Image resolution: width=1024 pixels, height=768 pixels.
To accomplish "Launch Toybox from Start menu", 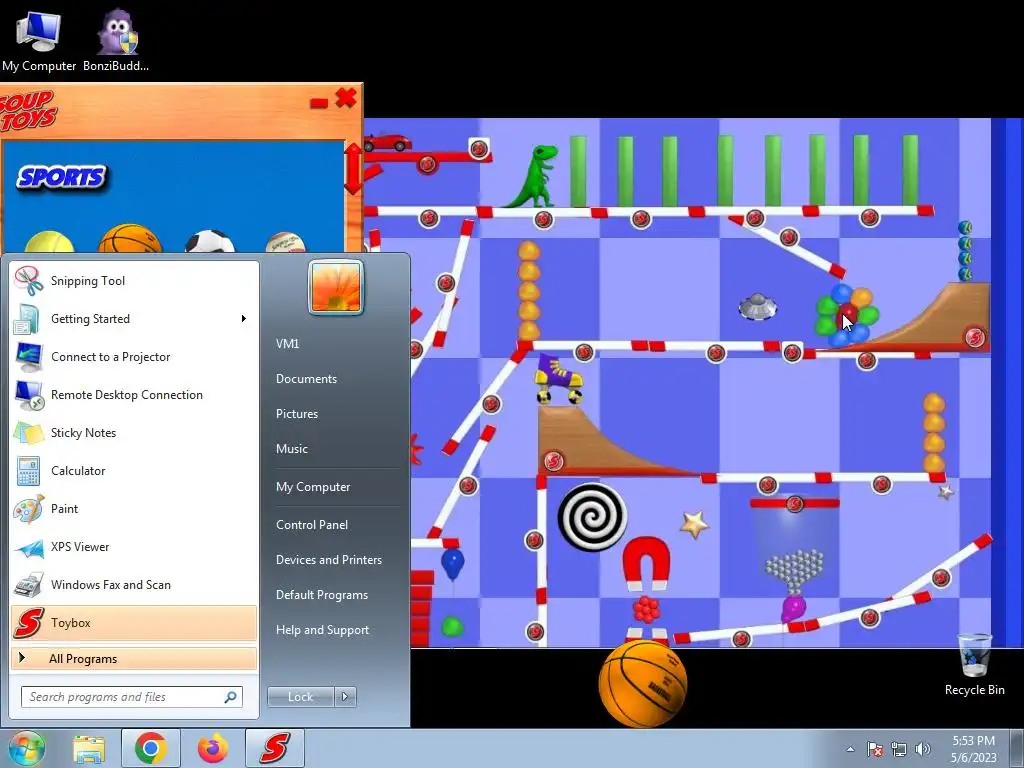I will pyautogui.click(x=134, y=622).
